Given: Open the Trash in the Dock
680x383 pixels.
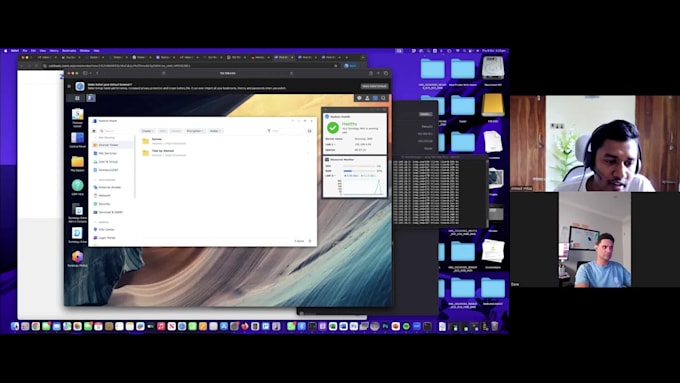Looking at the screenshot, I should [x=494, y=326].
